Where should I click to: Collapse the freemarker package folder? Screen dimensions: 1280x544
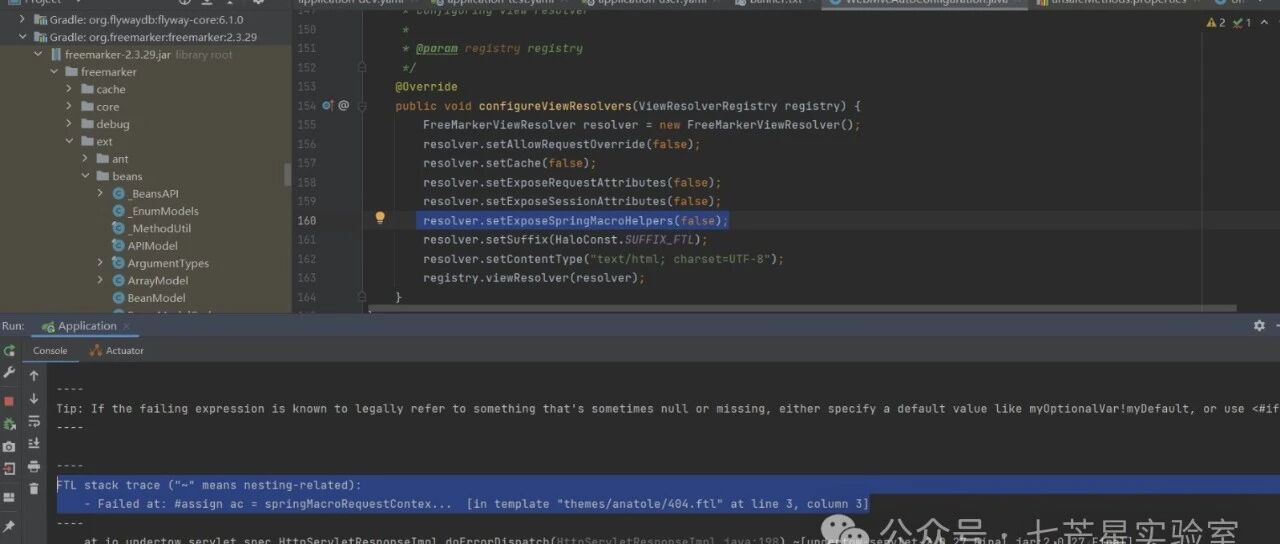[54, 72]
